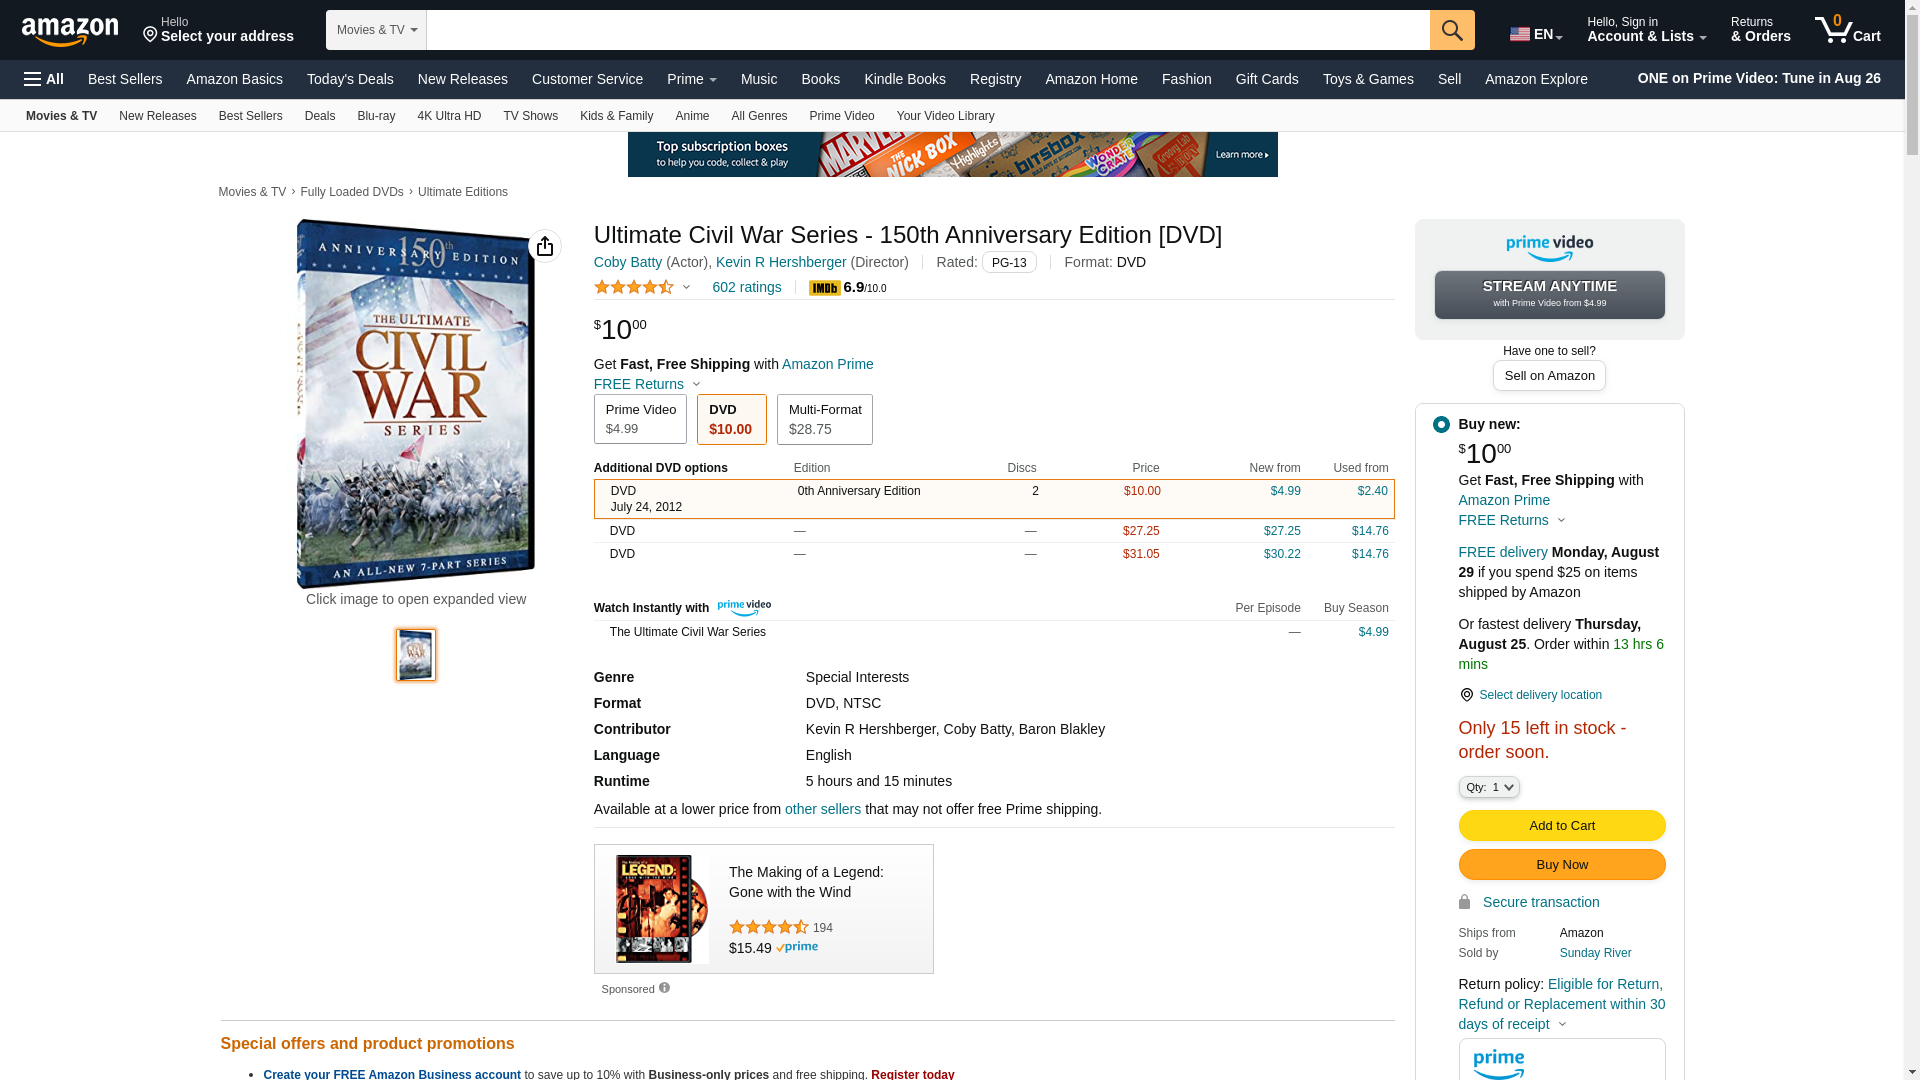Open TV Shows subcategory
1920x1080 pixels.
pyautogui.click(x=531, y=116)
